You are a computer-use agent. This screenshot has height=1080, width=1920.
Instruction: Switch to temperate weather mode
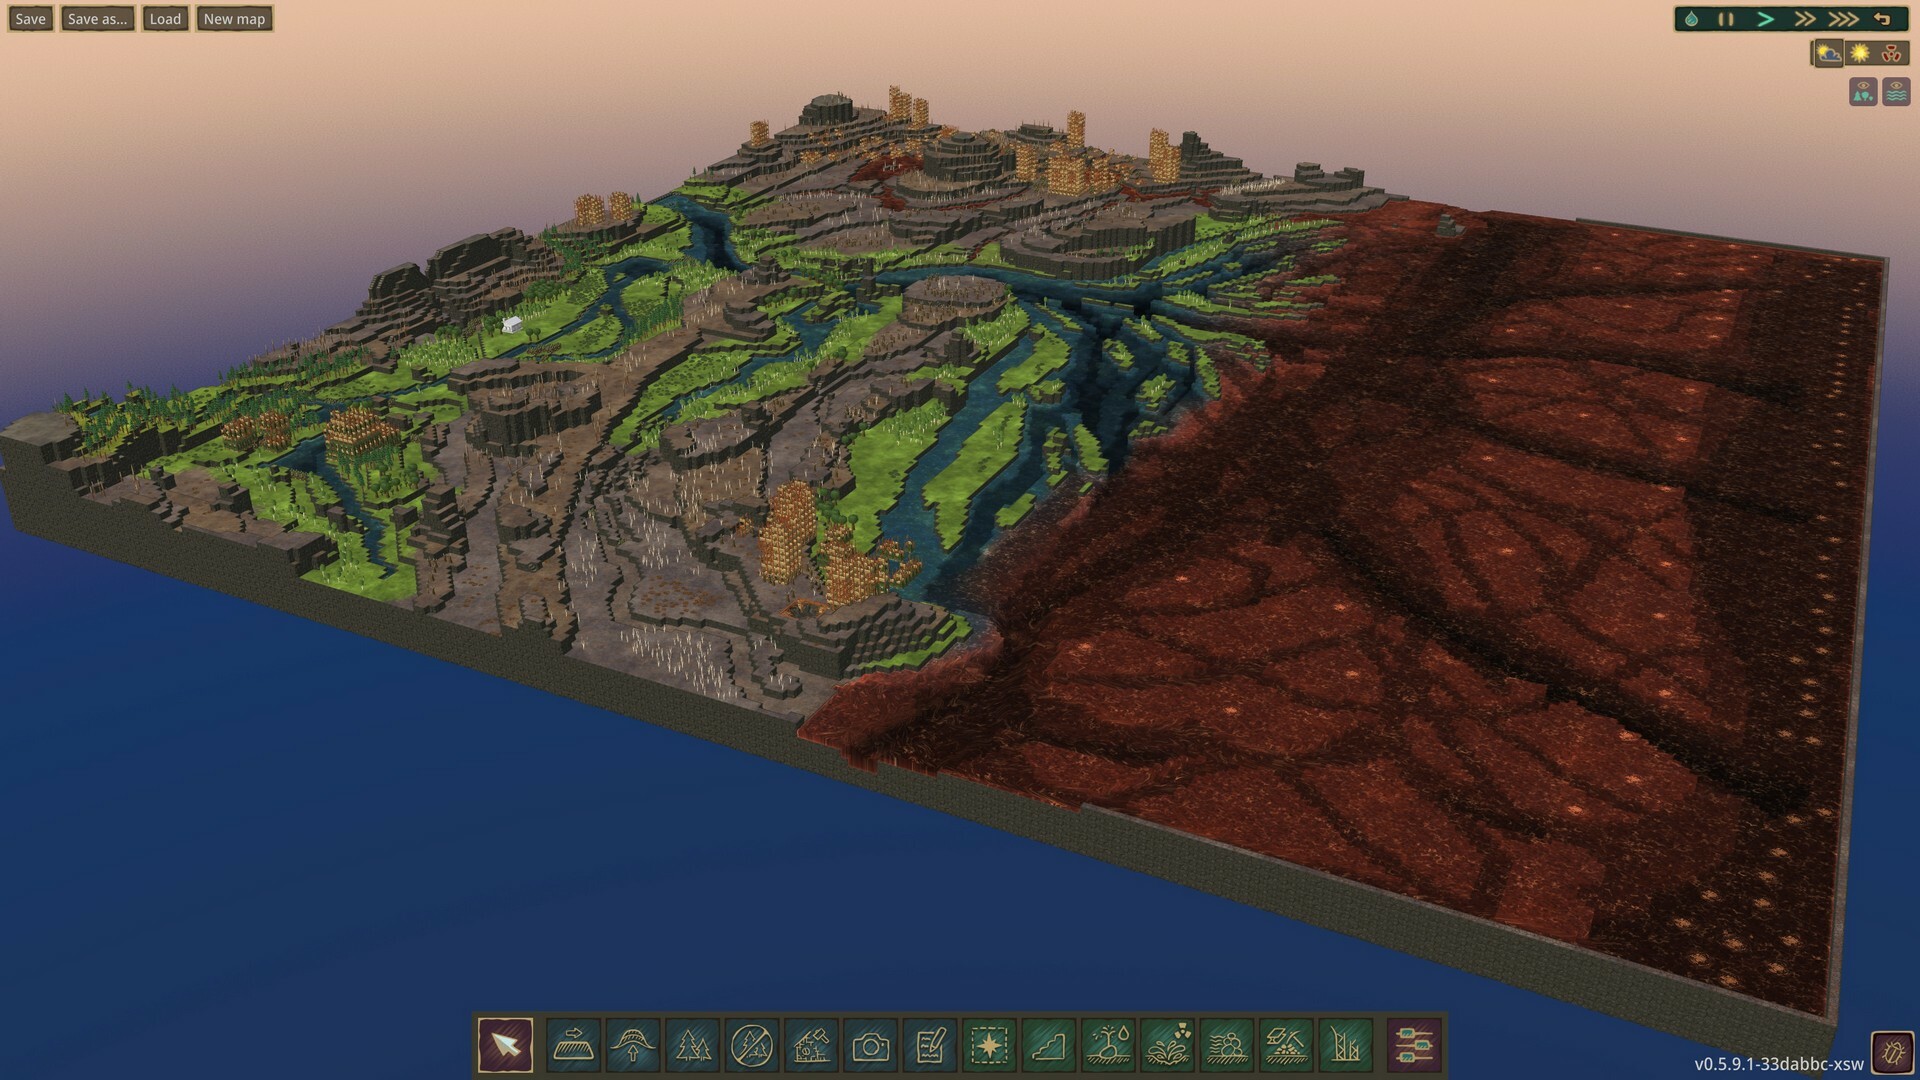point(1828,53)
